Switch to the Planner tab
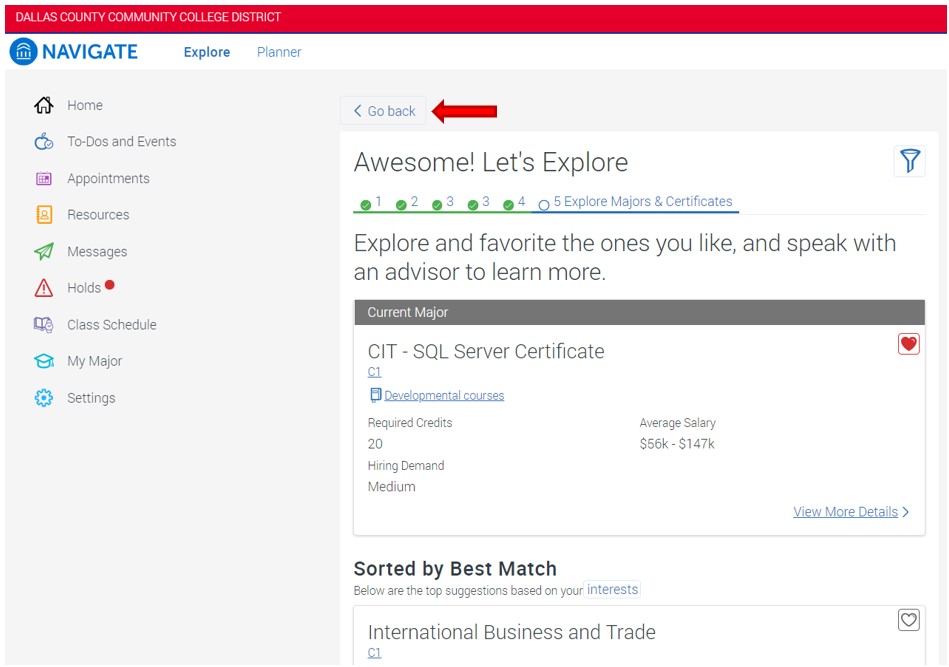This screenshot has height=667, width=949. coord(279,52)
